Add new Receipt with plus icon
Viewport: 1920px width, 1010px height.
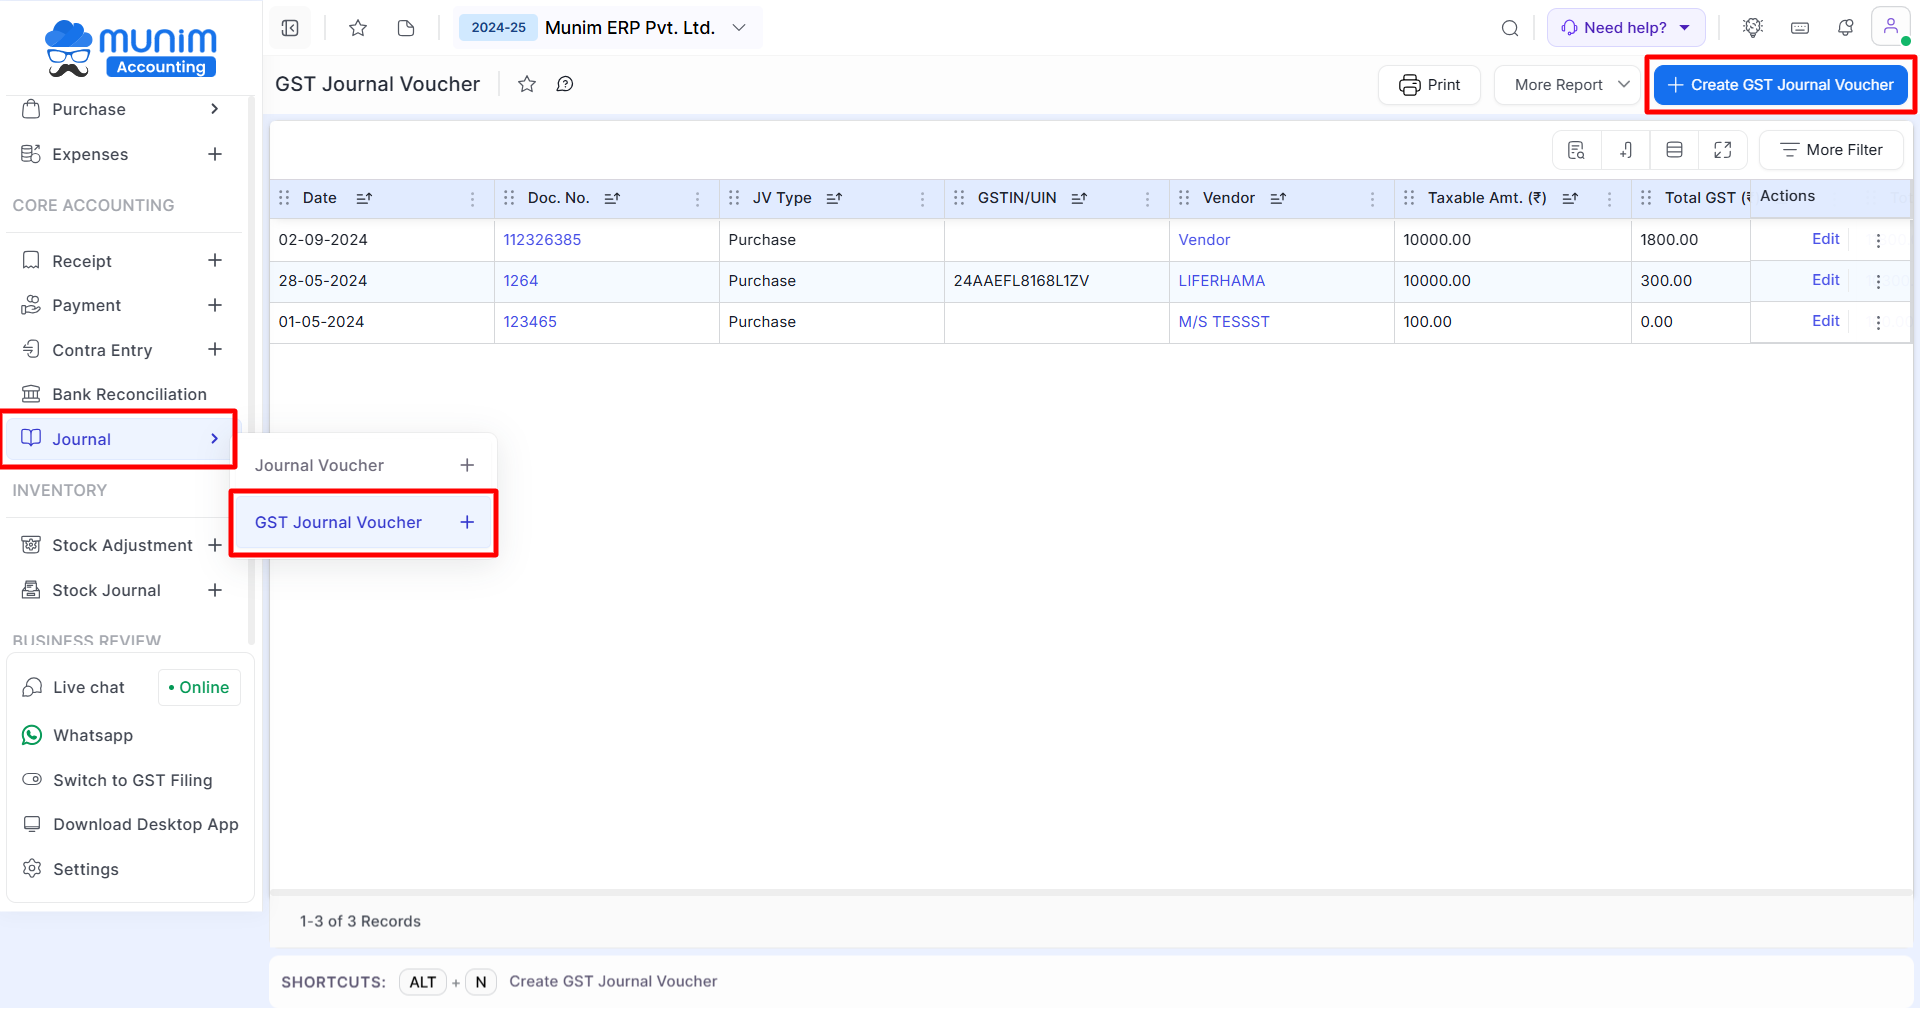click(215, 260)
